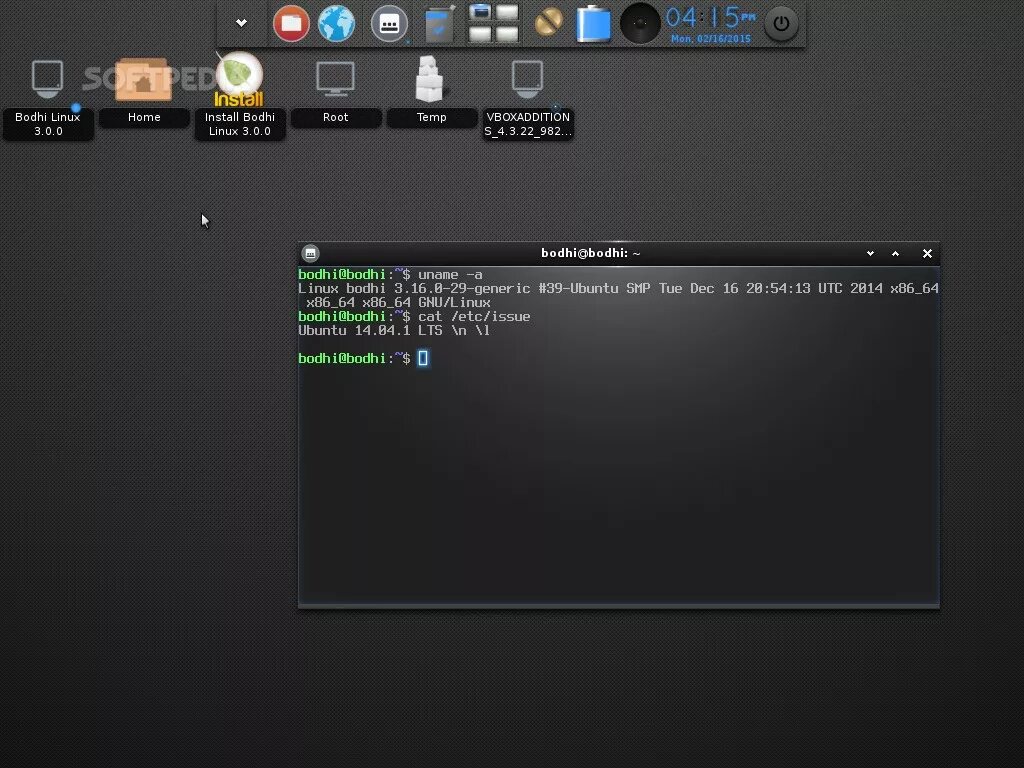This screenshot has height=768, width=1024.
Task: Minimize the terminal with the down chevron
Action: (870, 253)
